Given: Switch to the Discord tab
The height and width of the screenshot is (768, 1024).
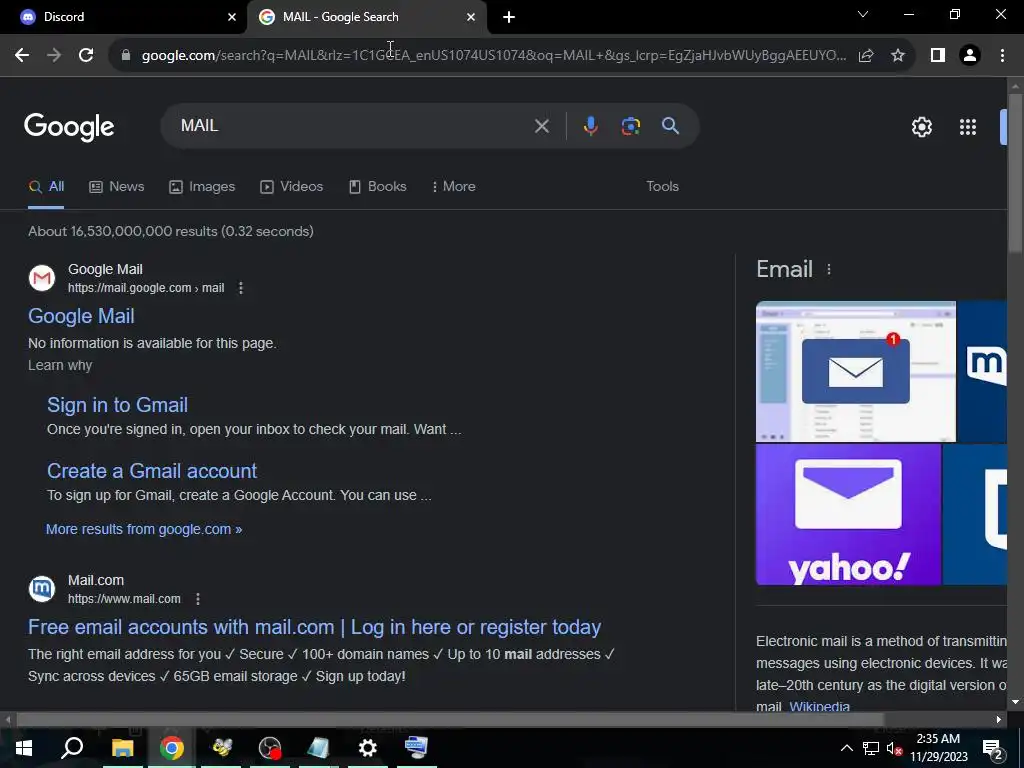Looking at the screenshot, I should (124, 17).
